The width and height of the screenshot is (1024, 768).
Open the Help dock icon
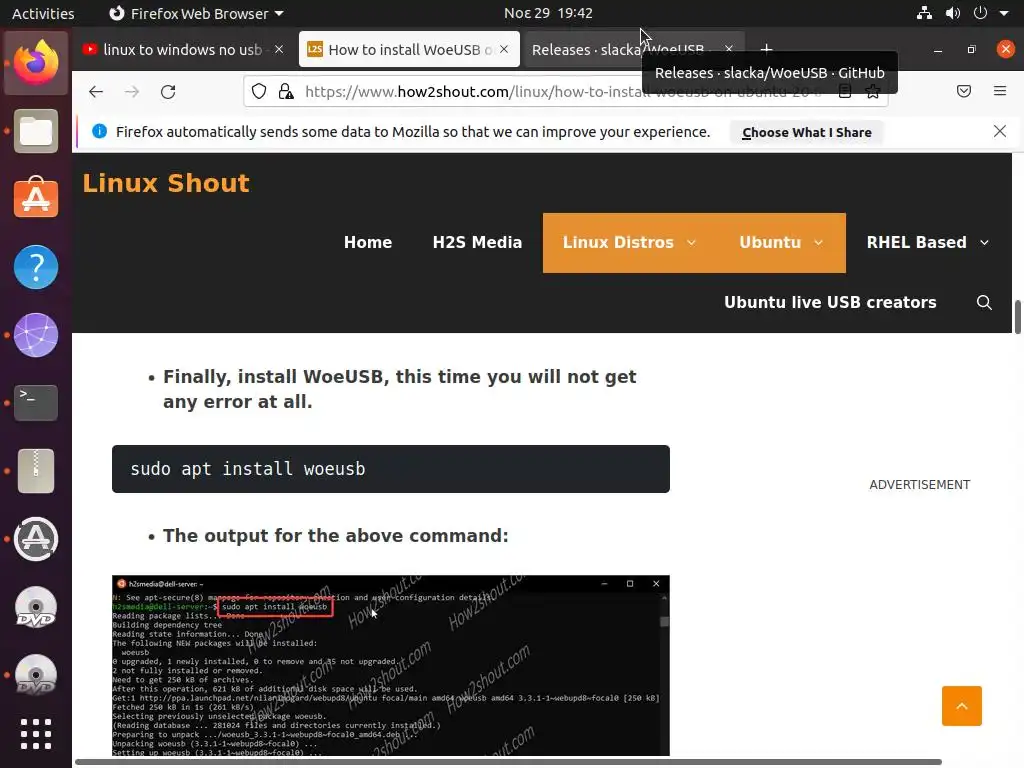pyautogui.click(x=36, y=266)
